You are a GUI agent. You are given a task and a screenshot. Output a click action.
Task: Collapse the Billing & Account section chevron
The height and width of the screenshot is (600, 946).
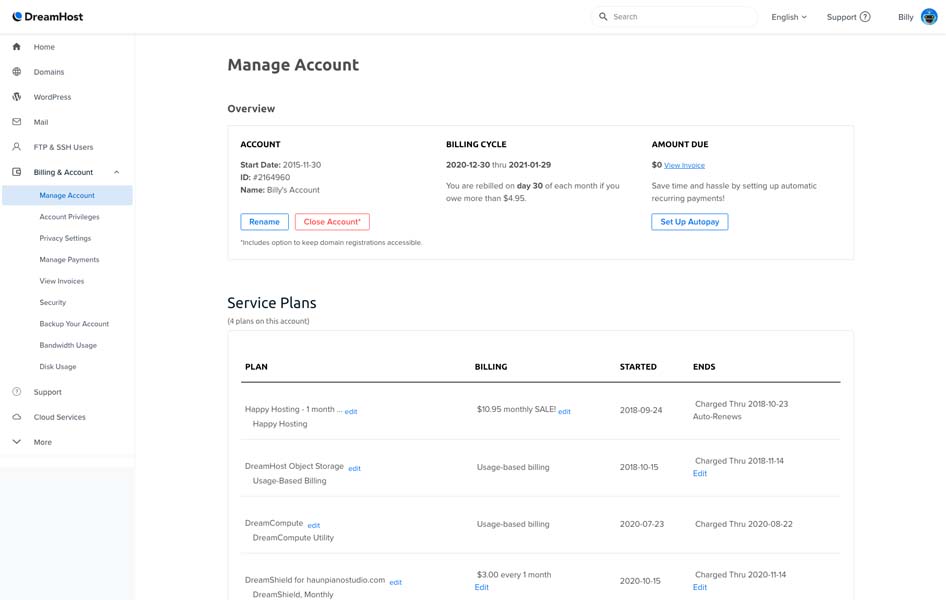pyautogui.click(x=116, y=172)
